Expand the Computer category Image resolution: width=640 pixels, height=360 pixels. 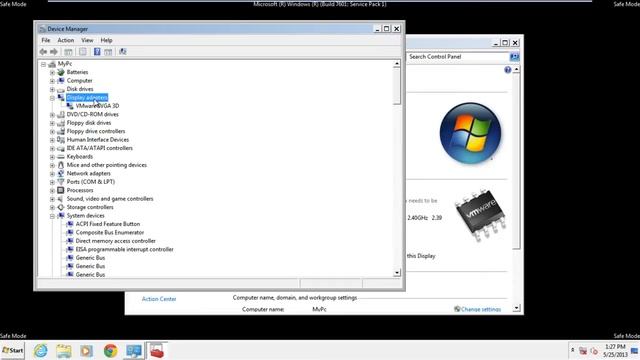pyautogui.click(x=52, y=81)
